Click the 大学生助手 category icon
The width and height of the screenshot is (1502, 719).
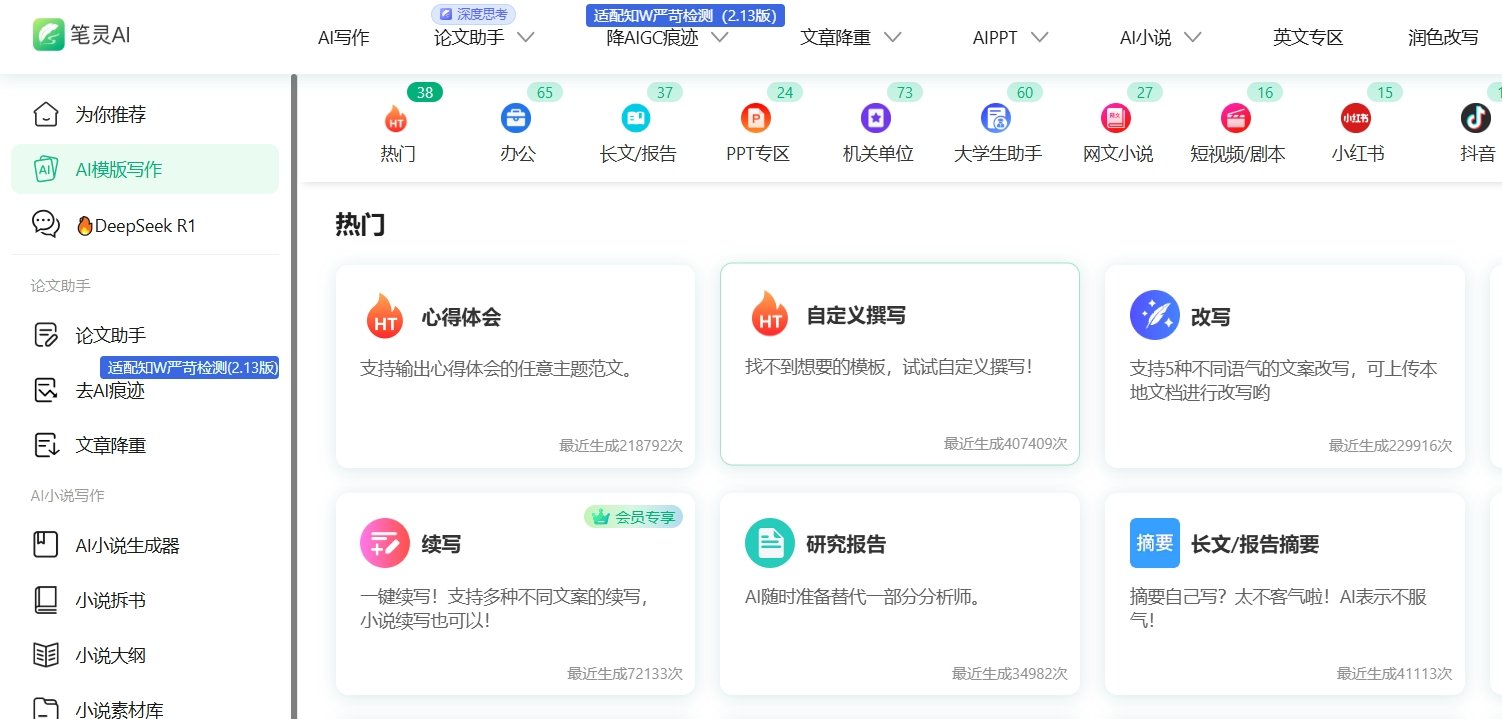pyautogui.click(x=996, y=118)
